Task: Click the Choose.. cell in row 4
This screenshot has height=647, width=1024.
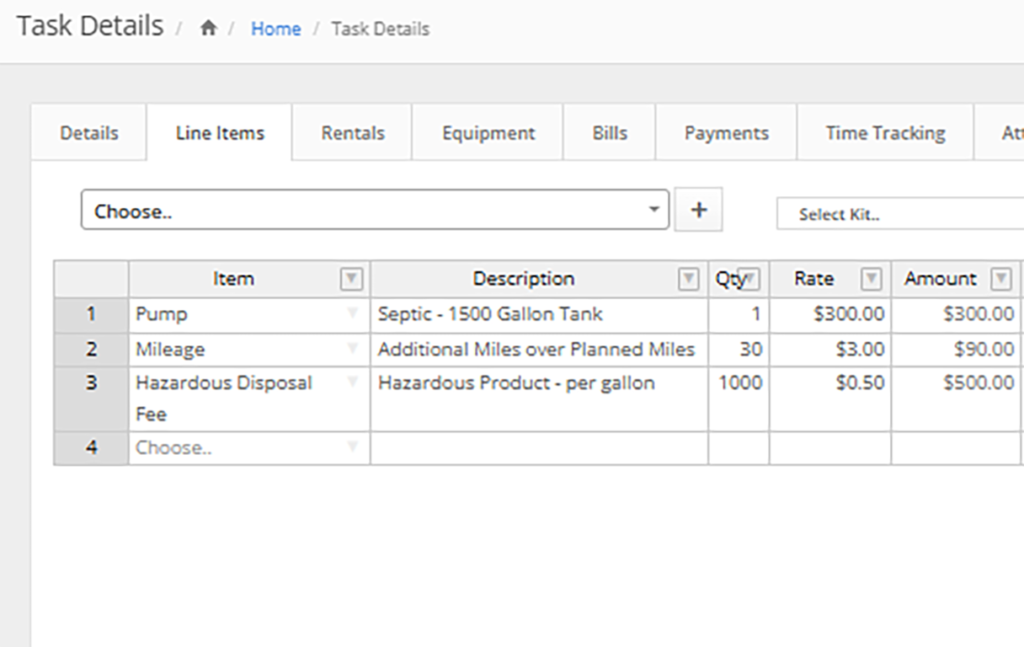Action: point(249,448)
